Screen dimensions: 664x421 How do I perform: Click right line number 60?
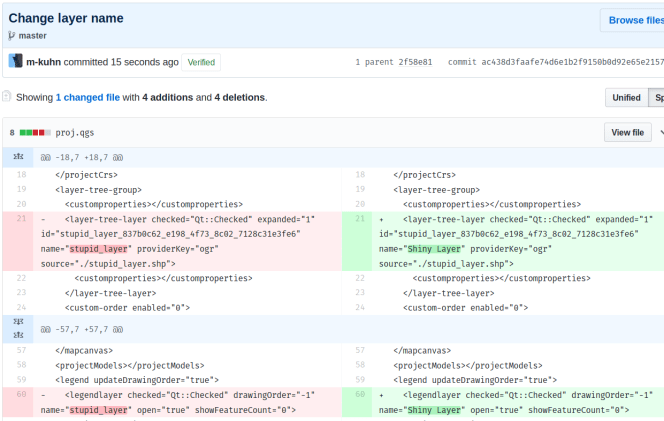click(x=360, y=394)
